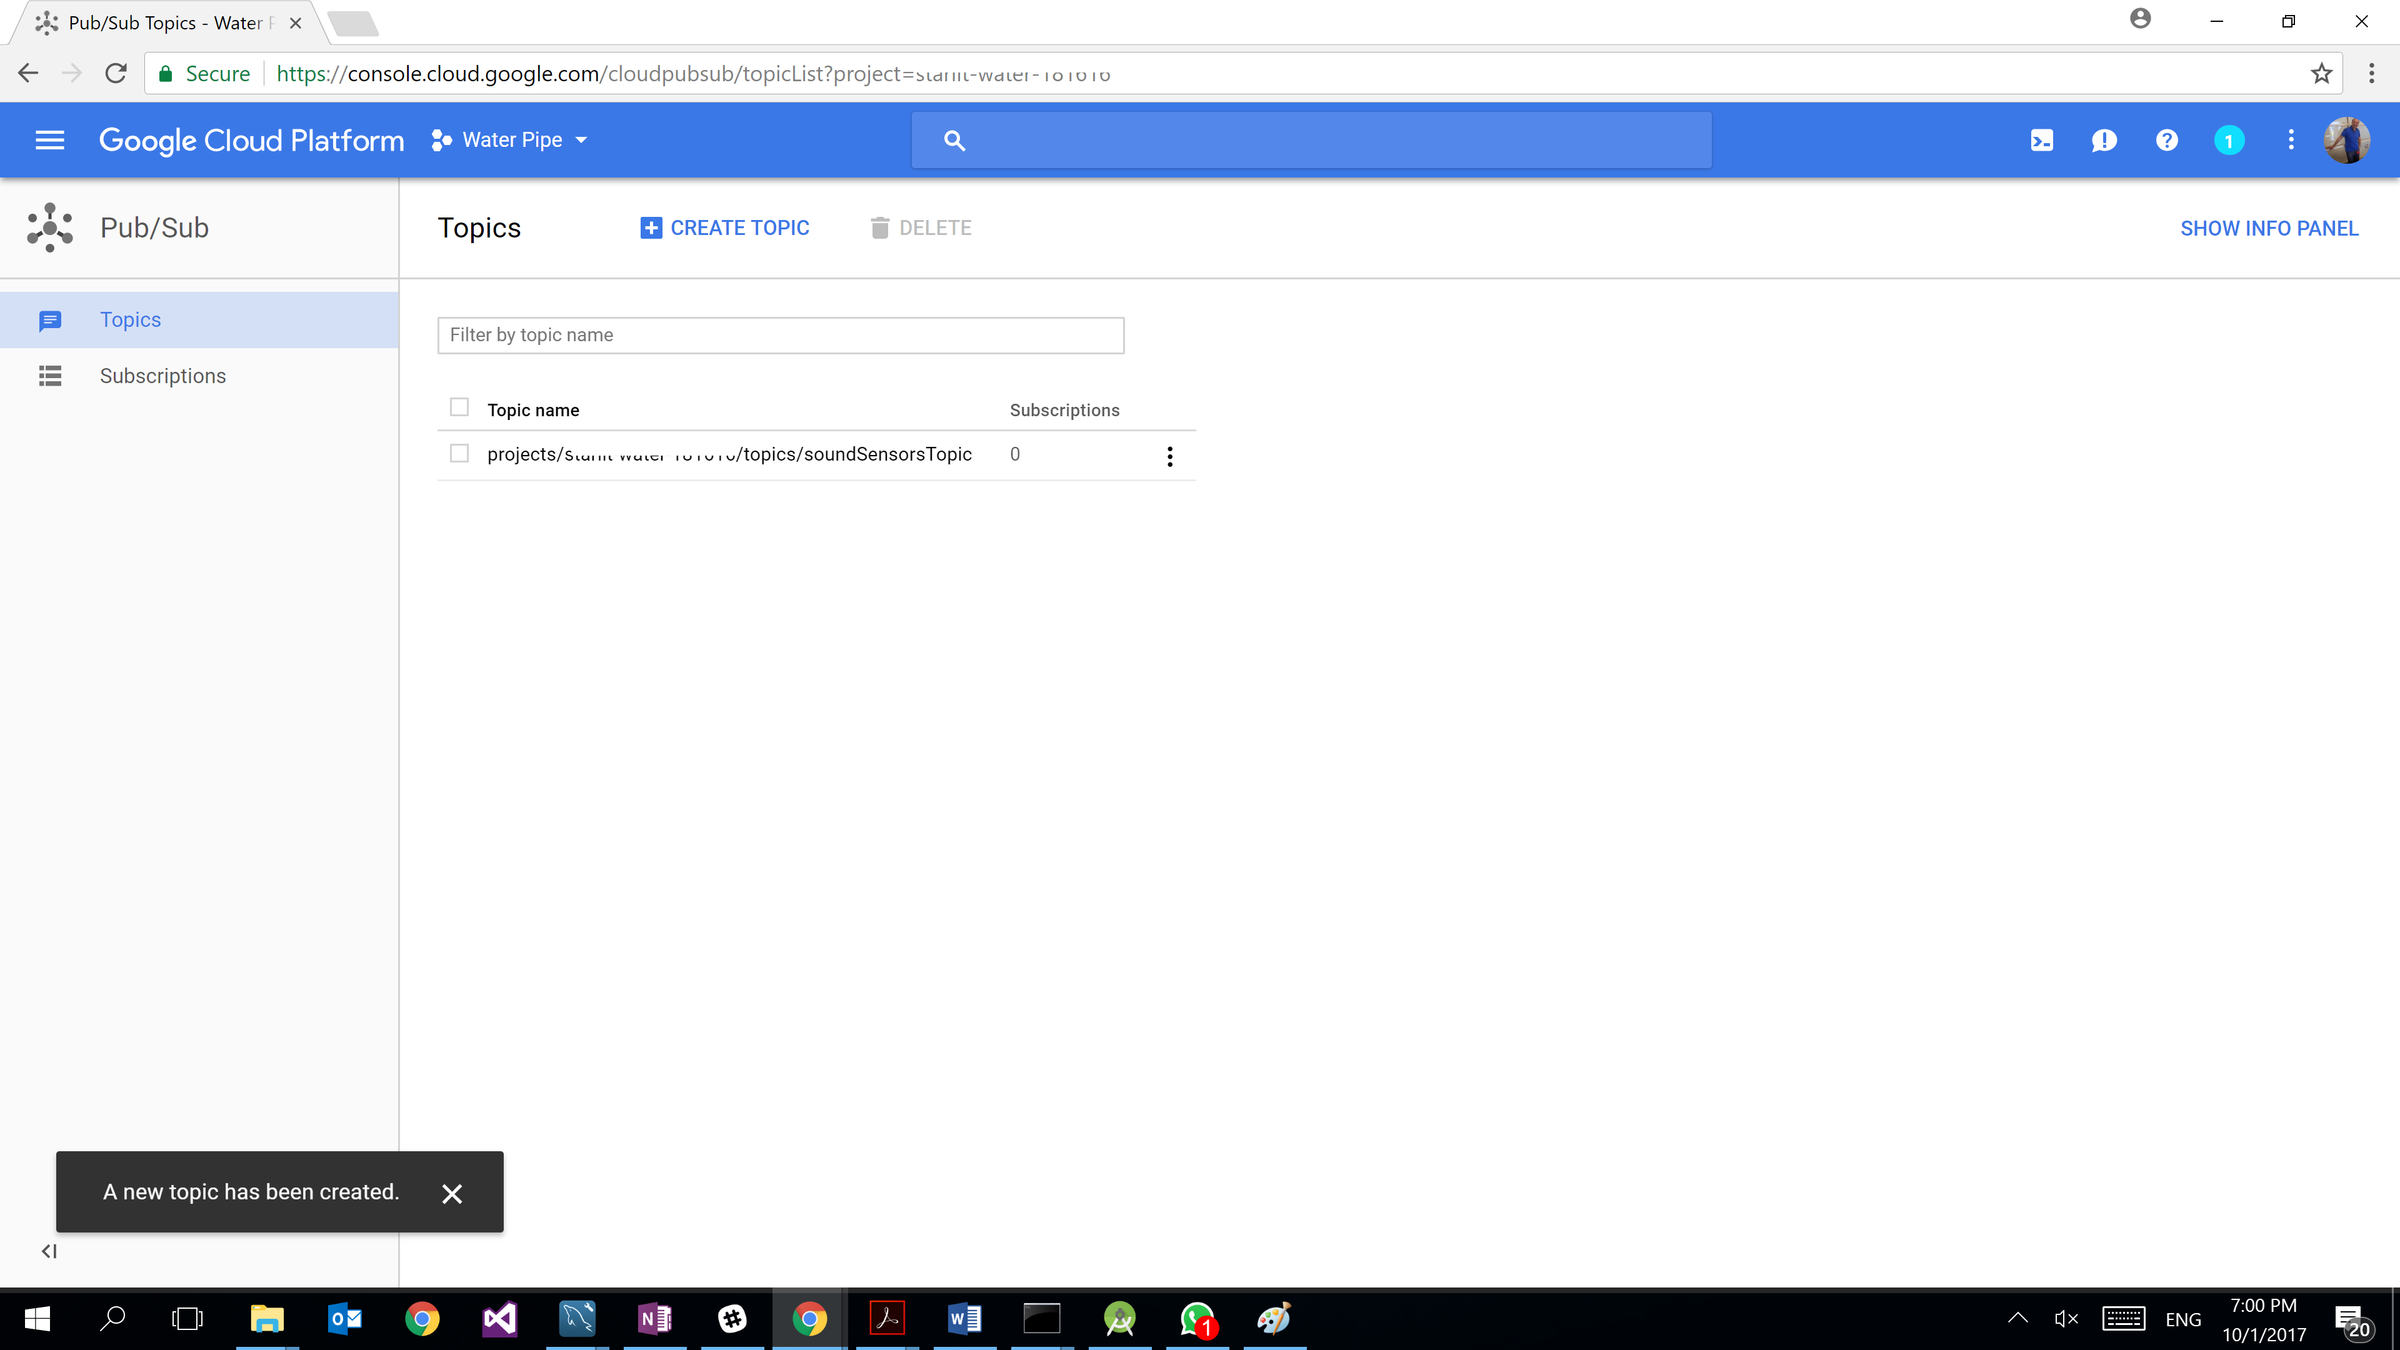Click the CREATE TOPIC button
This screenshot has height=1350, width=2400.
725,228
